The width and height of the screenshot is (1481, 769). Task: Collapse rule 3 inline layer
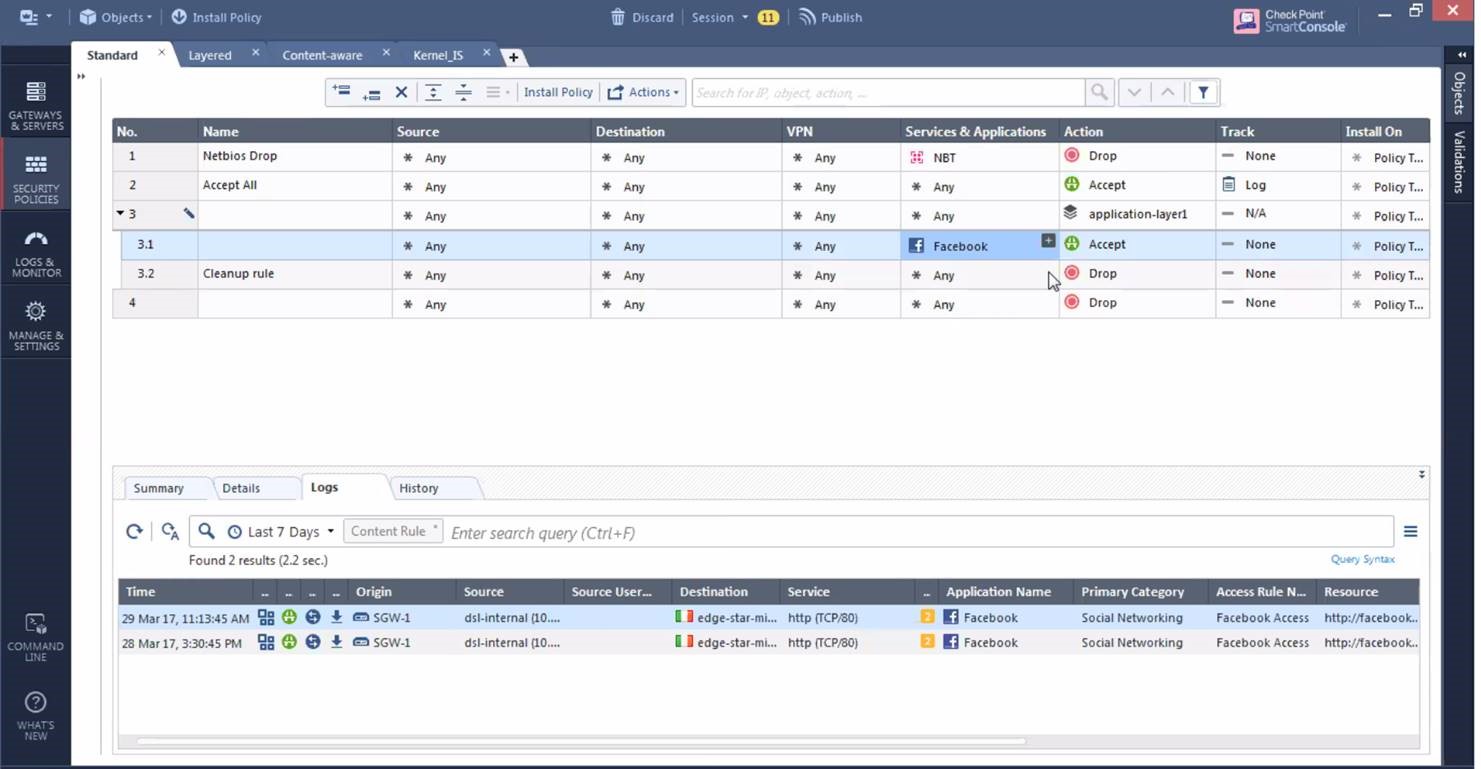(121, 213)
